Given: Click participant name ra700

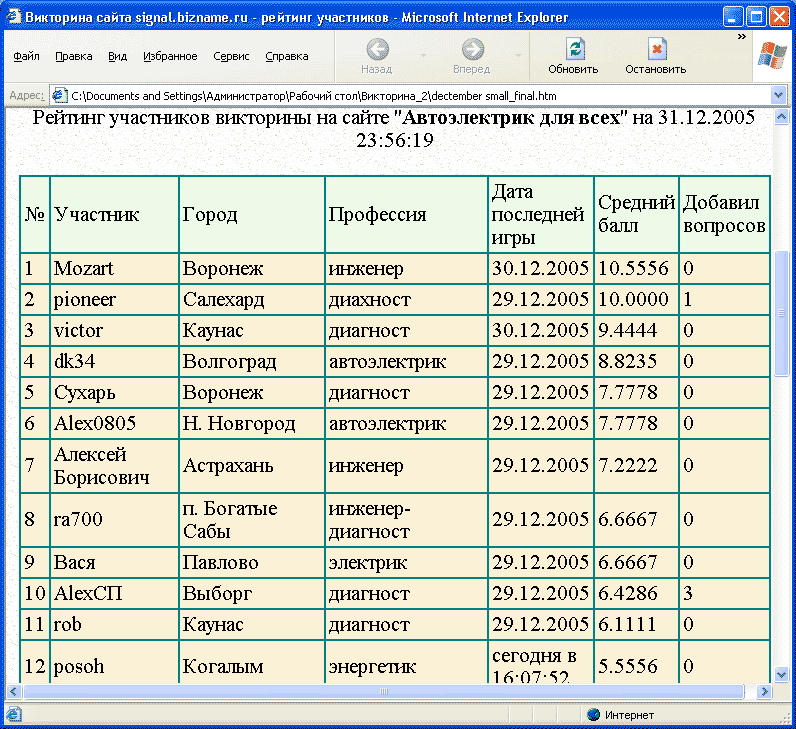Looking at the screenshot, I should tap(78, 519).
